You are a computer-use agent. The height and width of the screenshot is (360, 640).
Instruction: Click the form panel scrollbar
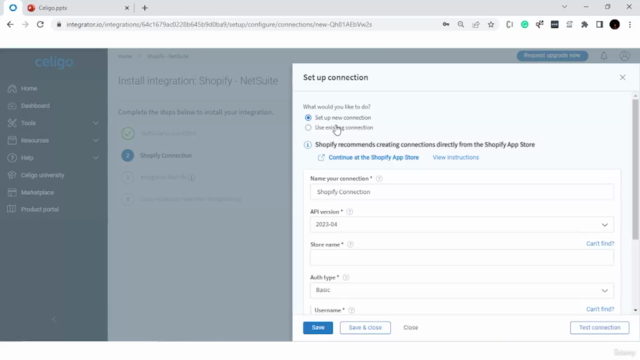click(635, 169)
